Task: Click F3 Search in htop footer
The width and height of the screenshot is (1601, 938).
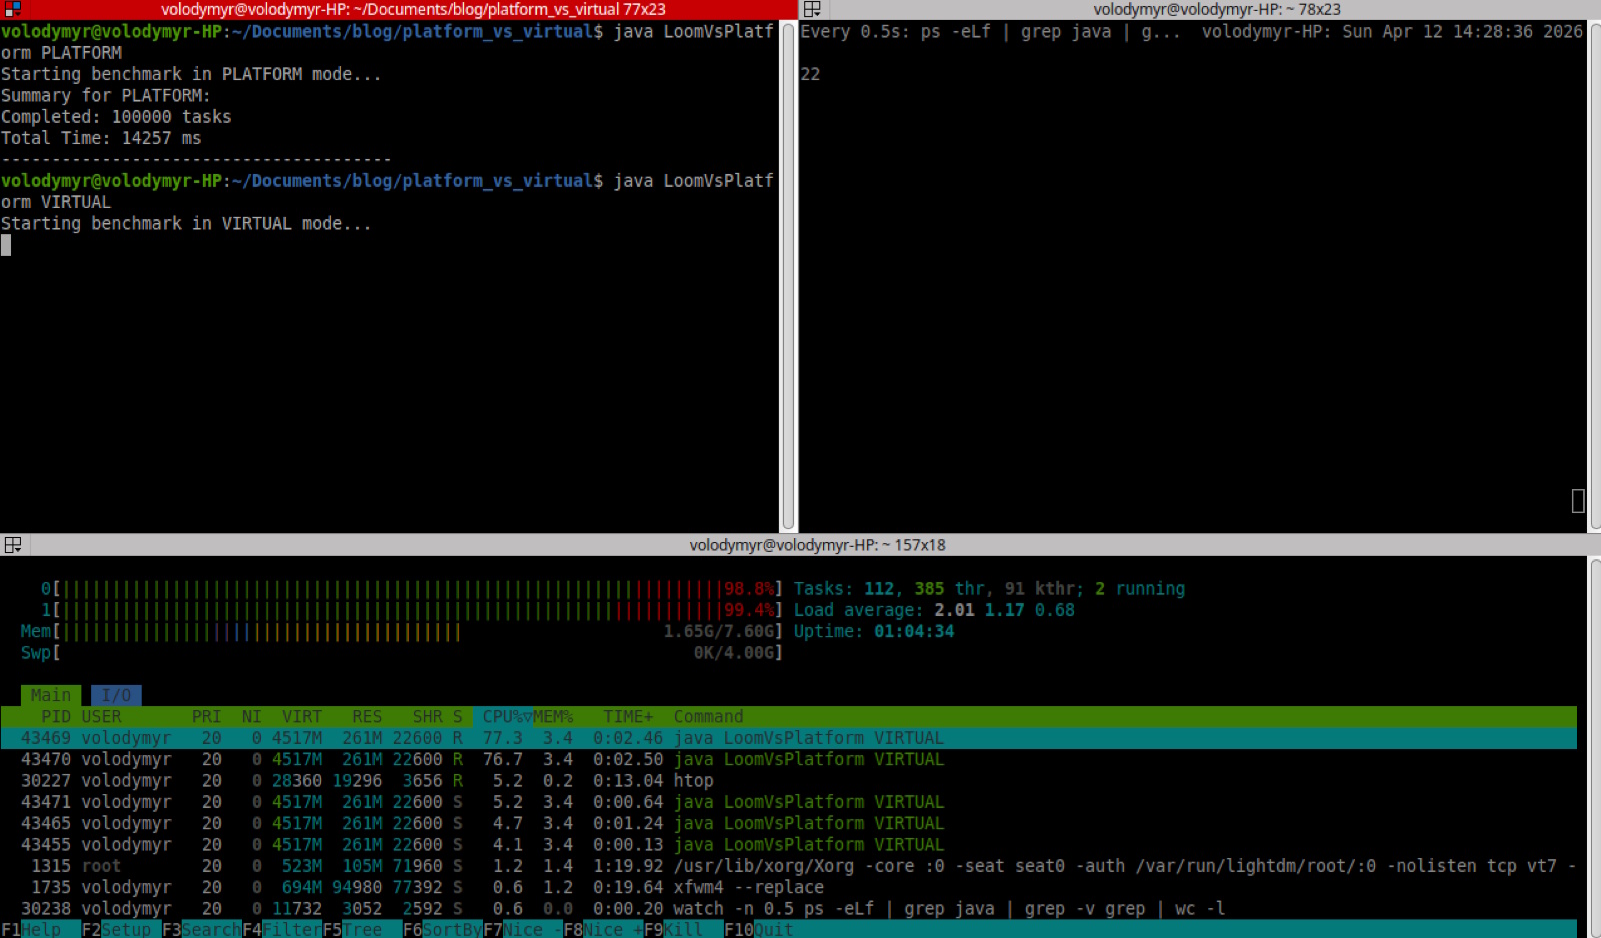Action: [x=201, y=929]
